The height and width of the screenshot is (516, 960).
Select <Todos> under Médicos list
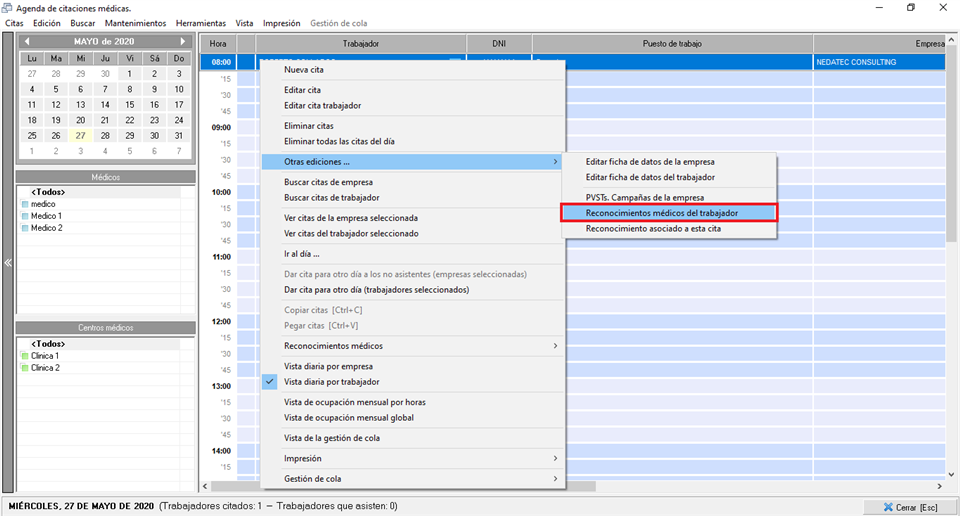click(x=48, y=192)
